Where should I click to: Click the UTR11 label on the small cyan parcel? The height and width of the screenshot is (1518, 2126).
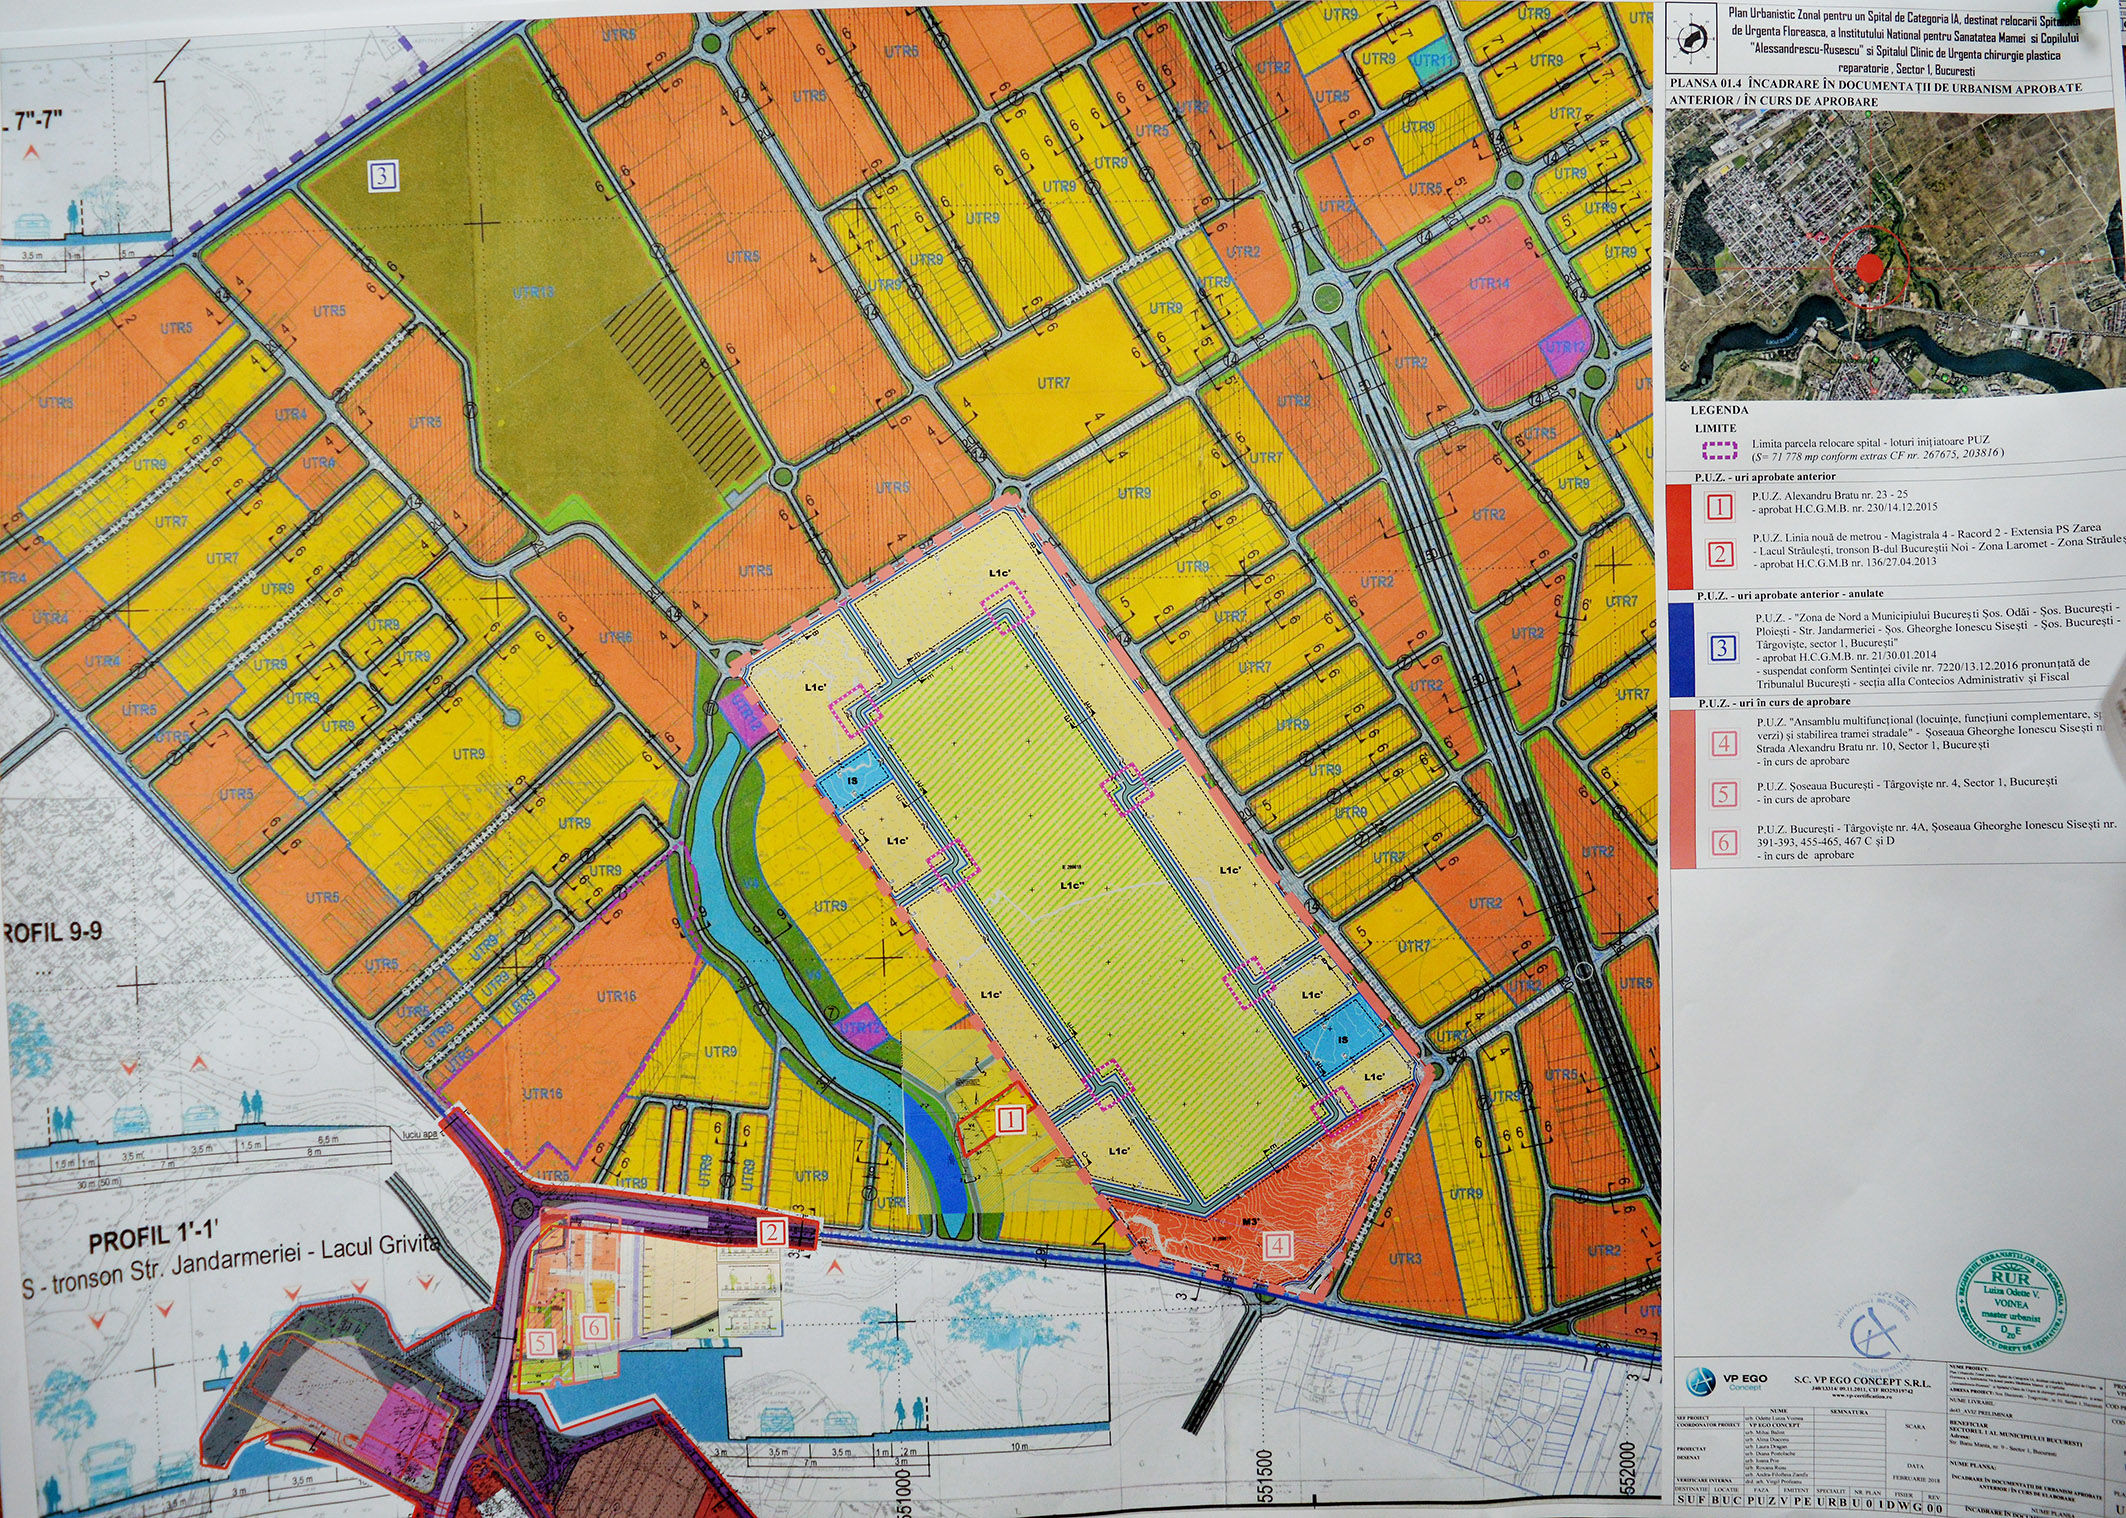click(x=1432, y=60)
